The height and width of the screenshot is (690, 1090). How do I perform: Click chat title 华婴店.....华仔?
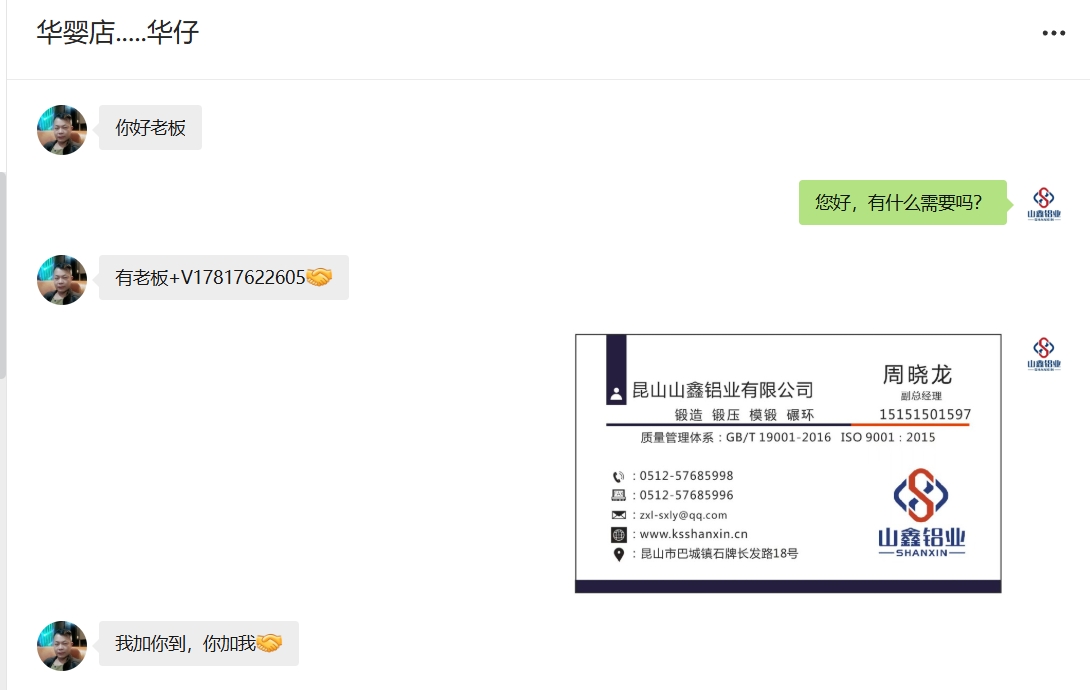click(x=117, y=32)
